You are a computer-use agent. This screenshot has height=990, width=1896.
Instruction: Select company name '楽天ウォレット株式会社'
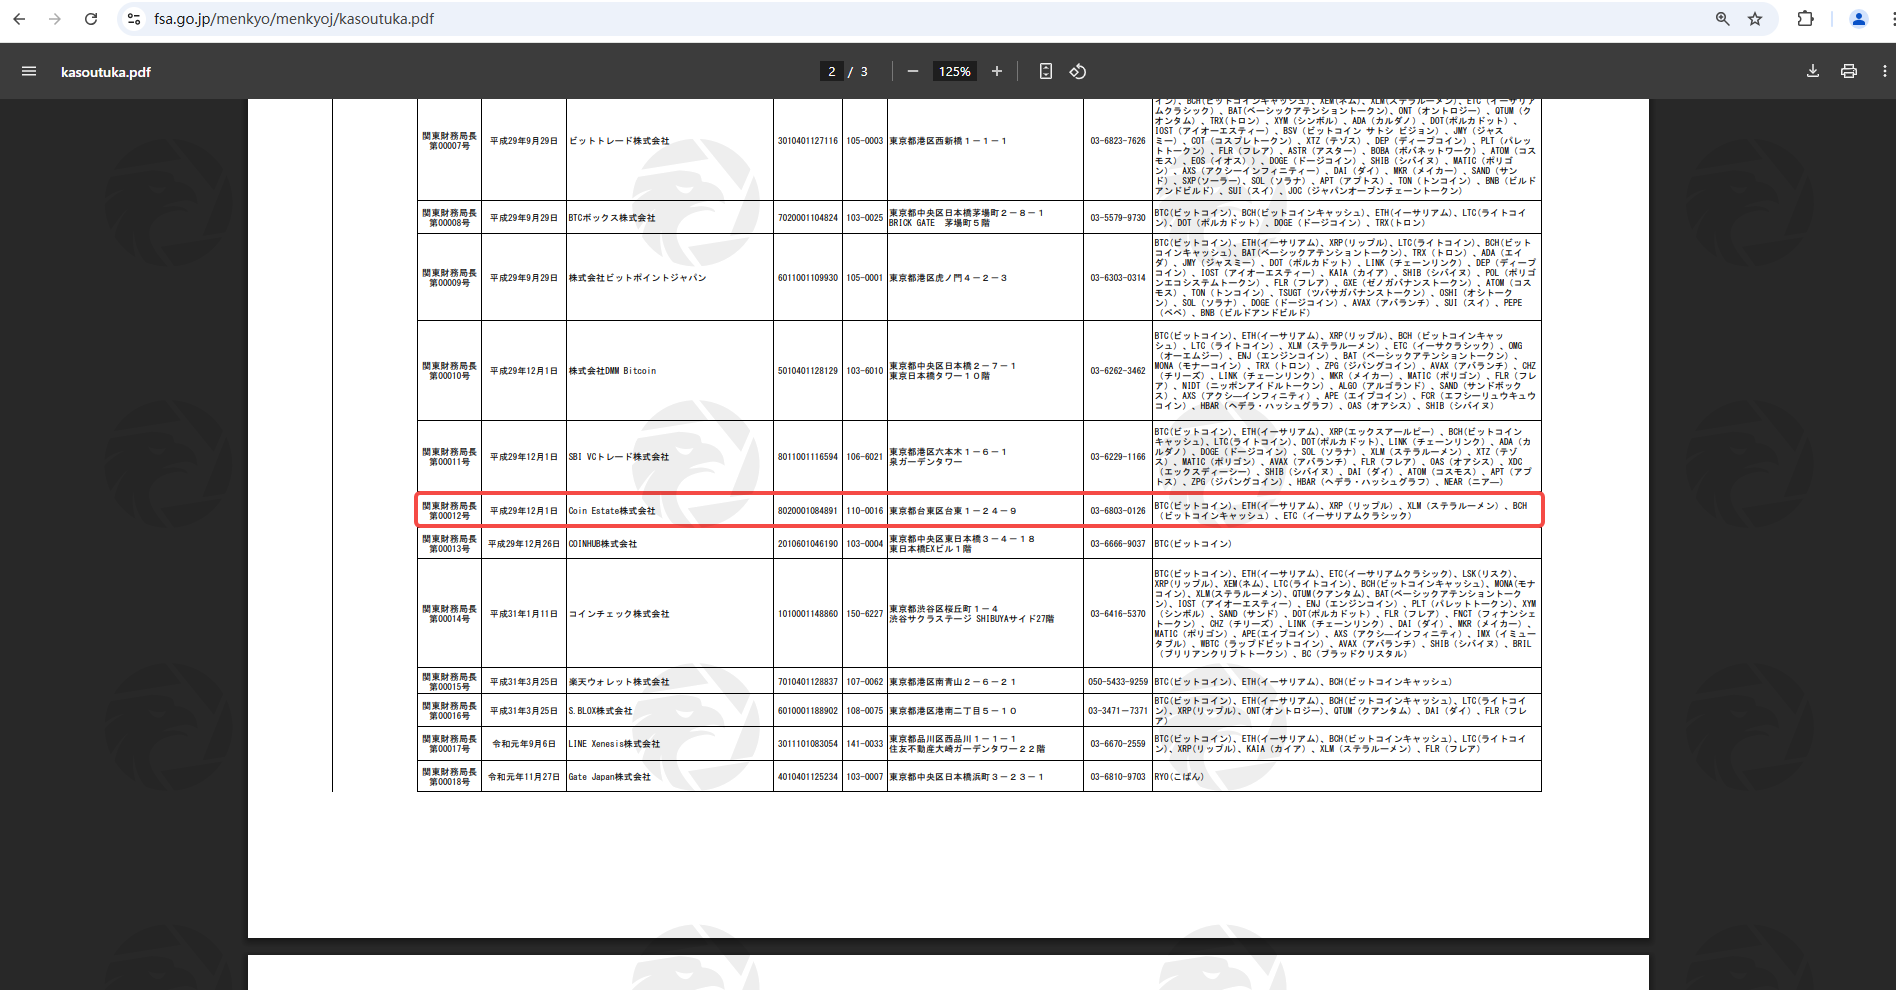coord(619,682)
